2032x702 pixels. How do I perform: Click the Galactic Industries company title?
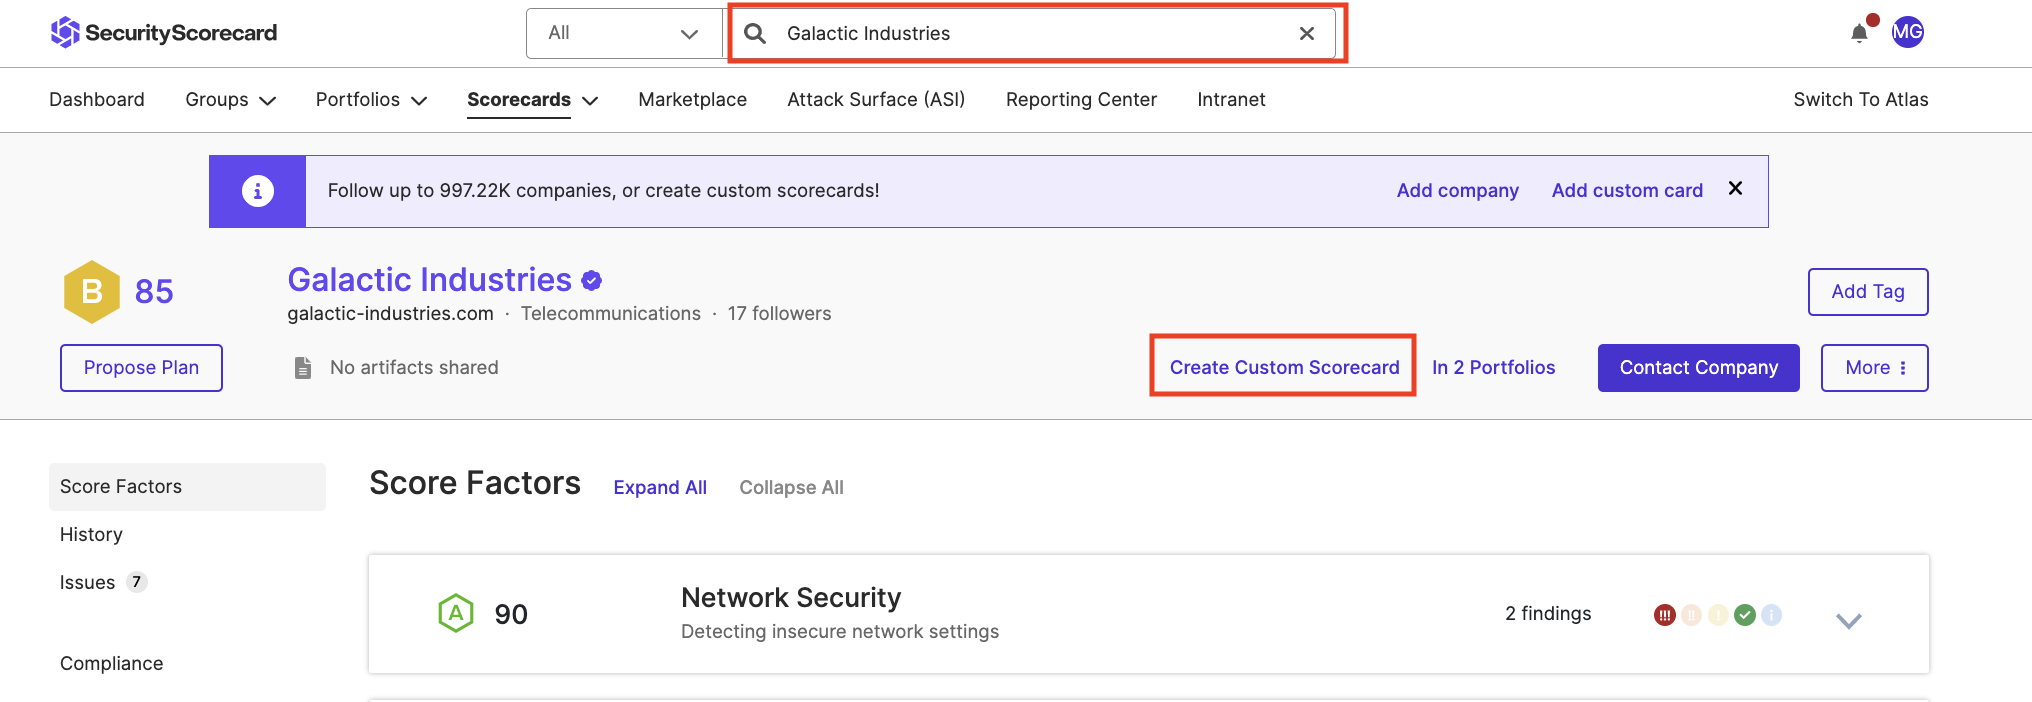(x=429, y=279)
